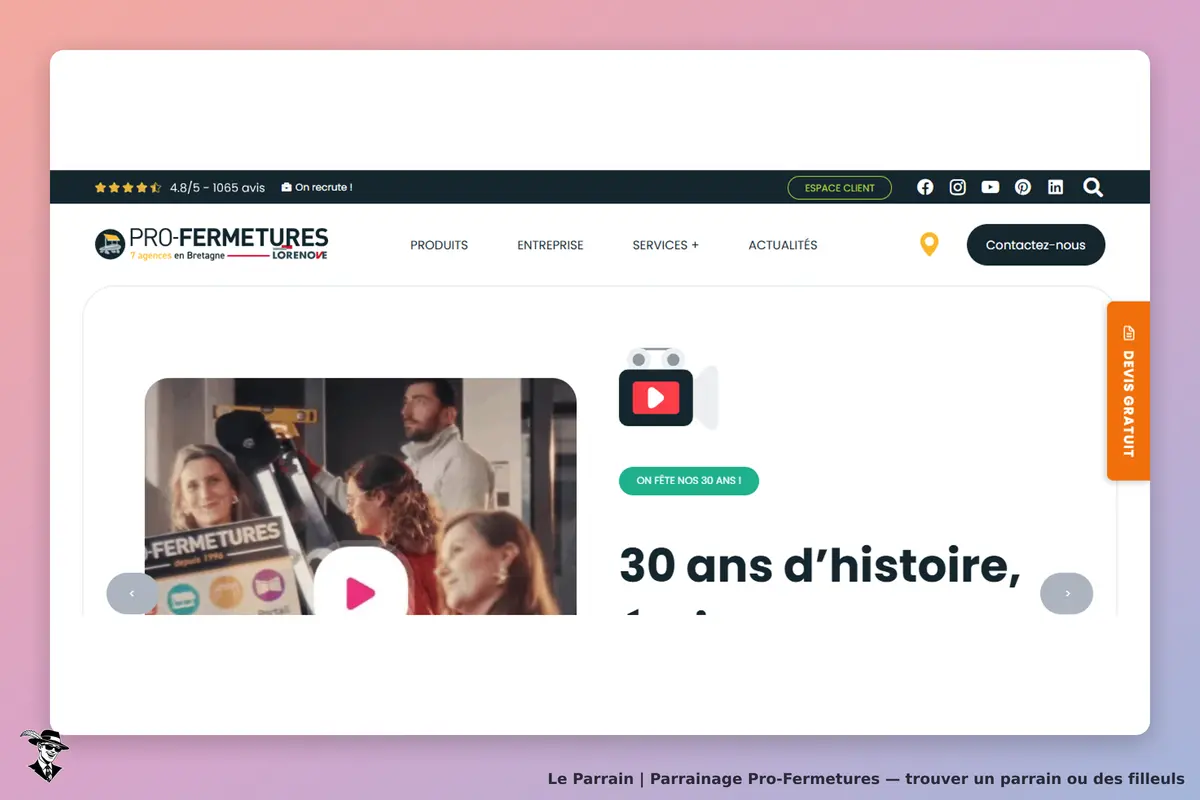The image size is (1200, 800).
Task: Open the 4.8/5 – 1065 avis rating
Action: coord(217,187)
